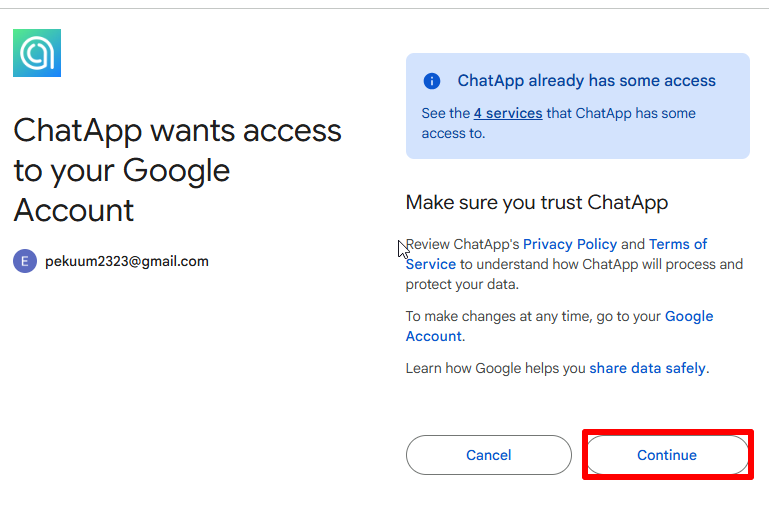
Task: Click the purple "E" account avatar
Action: [25, 262]
